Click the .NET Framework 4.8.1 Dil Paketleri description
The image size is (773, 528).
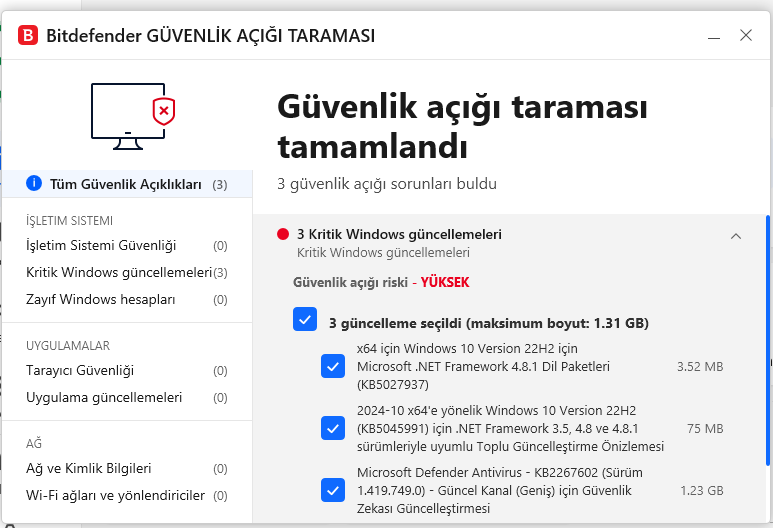coord(483,366)
